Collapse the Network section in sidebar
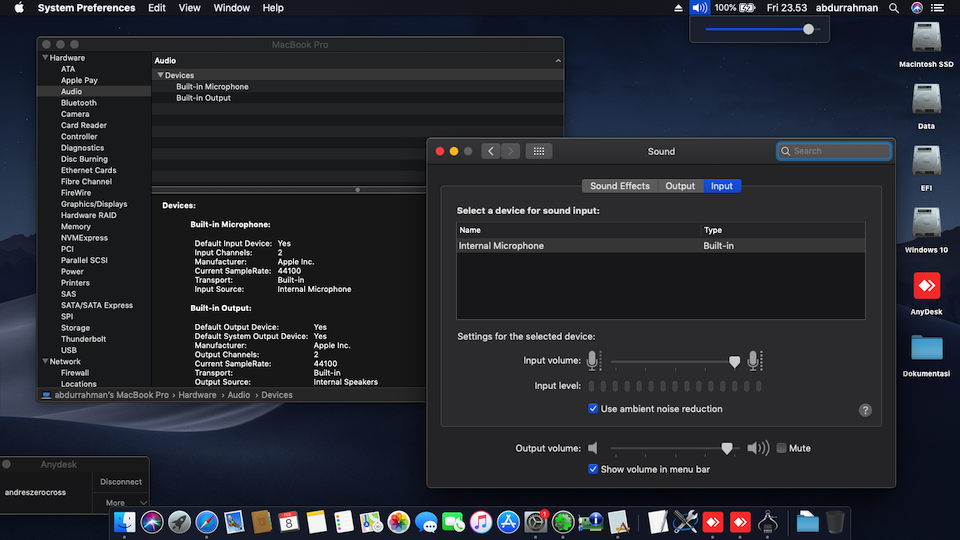The height and width of the screenshot is (540, 960). (44, 362)
